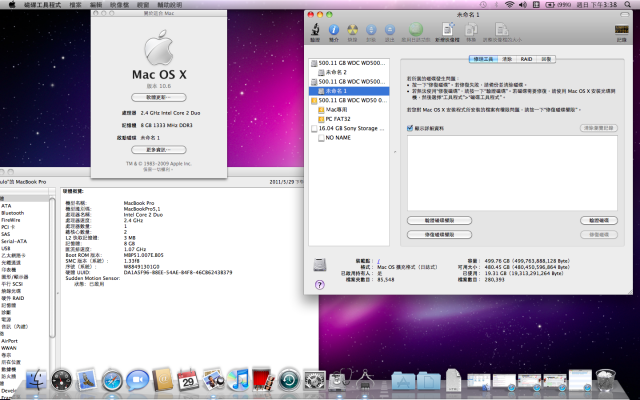Click the Verify Disk button on the right
The width and height of the screenshot is (640, 400).
pos(599,220)
